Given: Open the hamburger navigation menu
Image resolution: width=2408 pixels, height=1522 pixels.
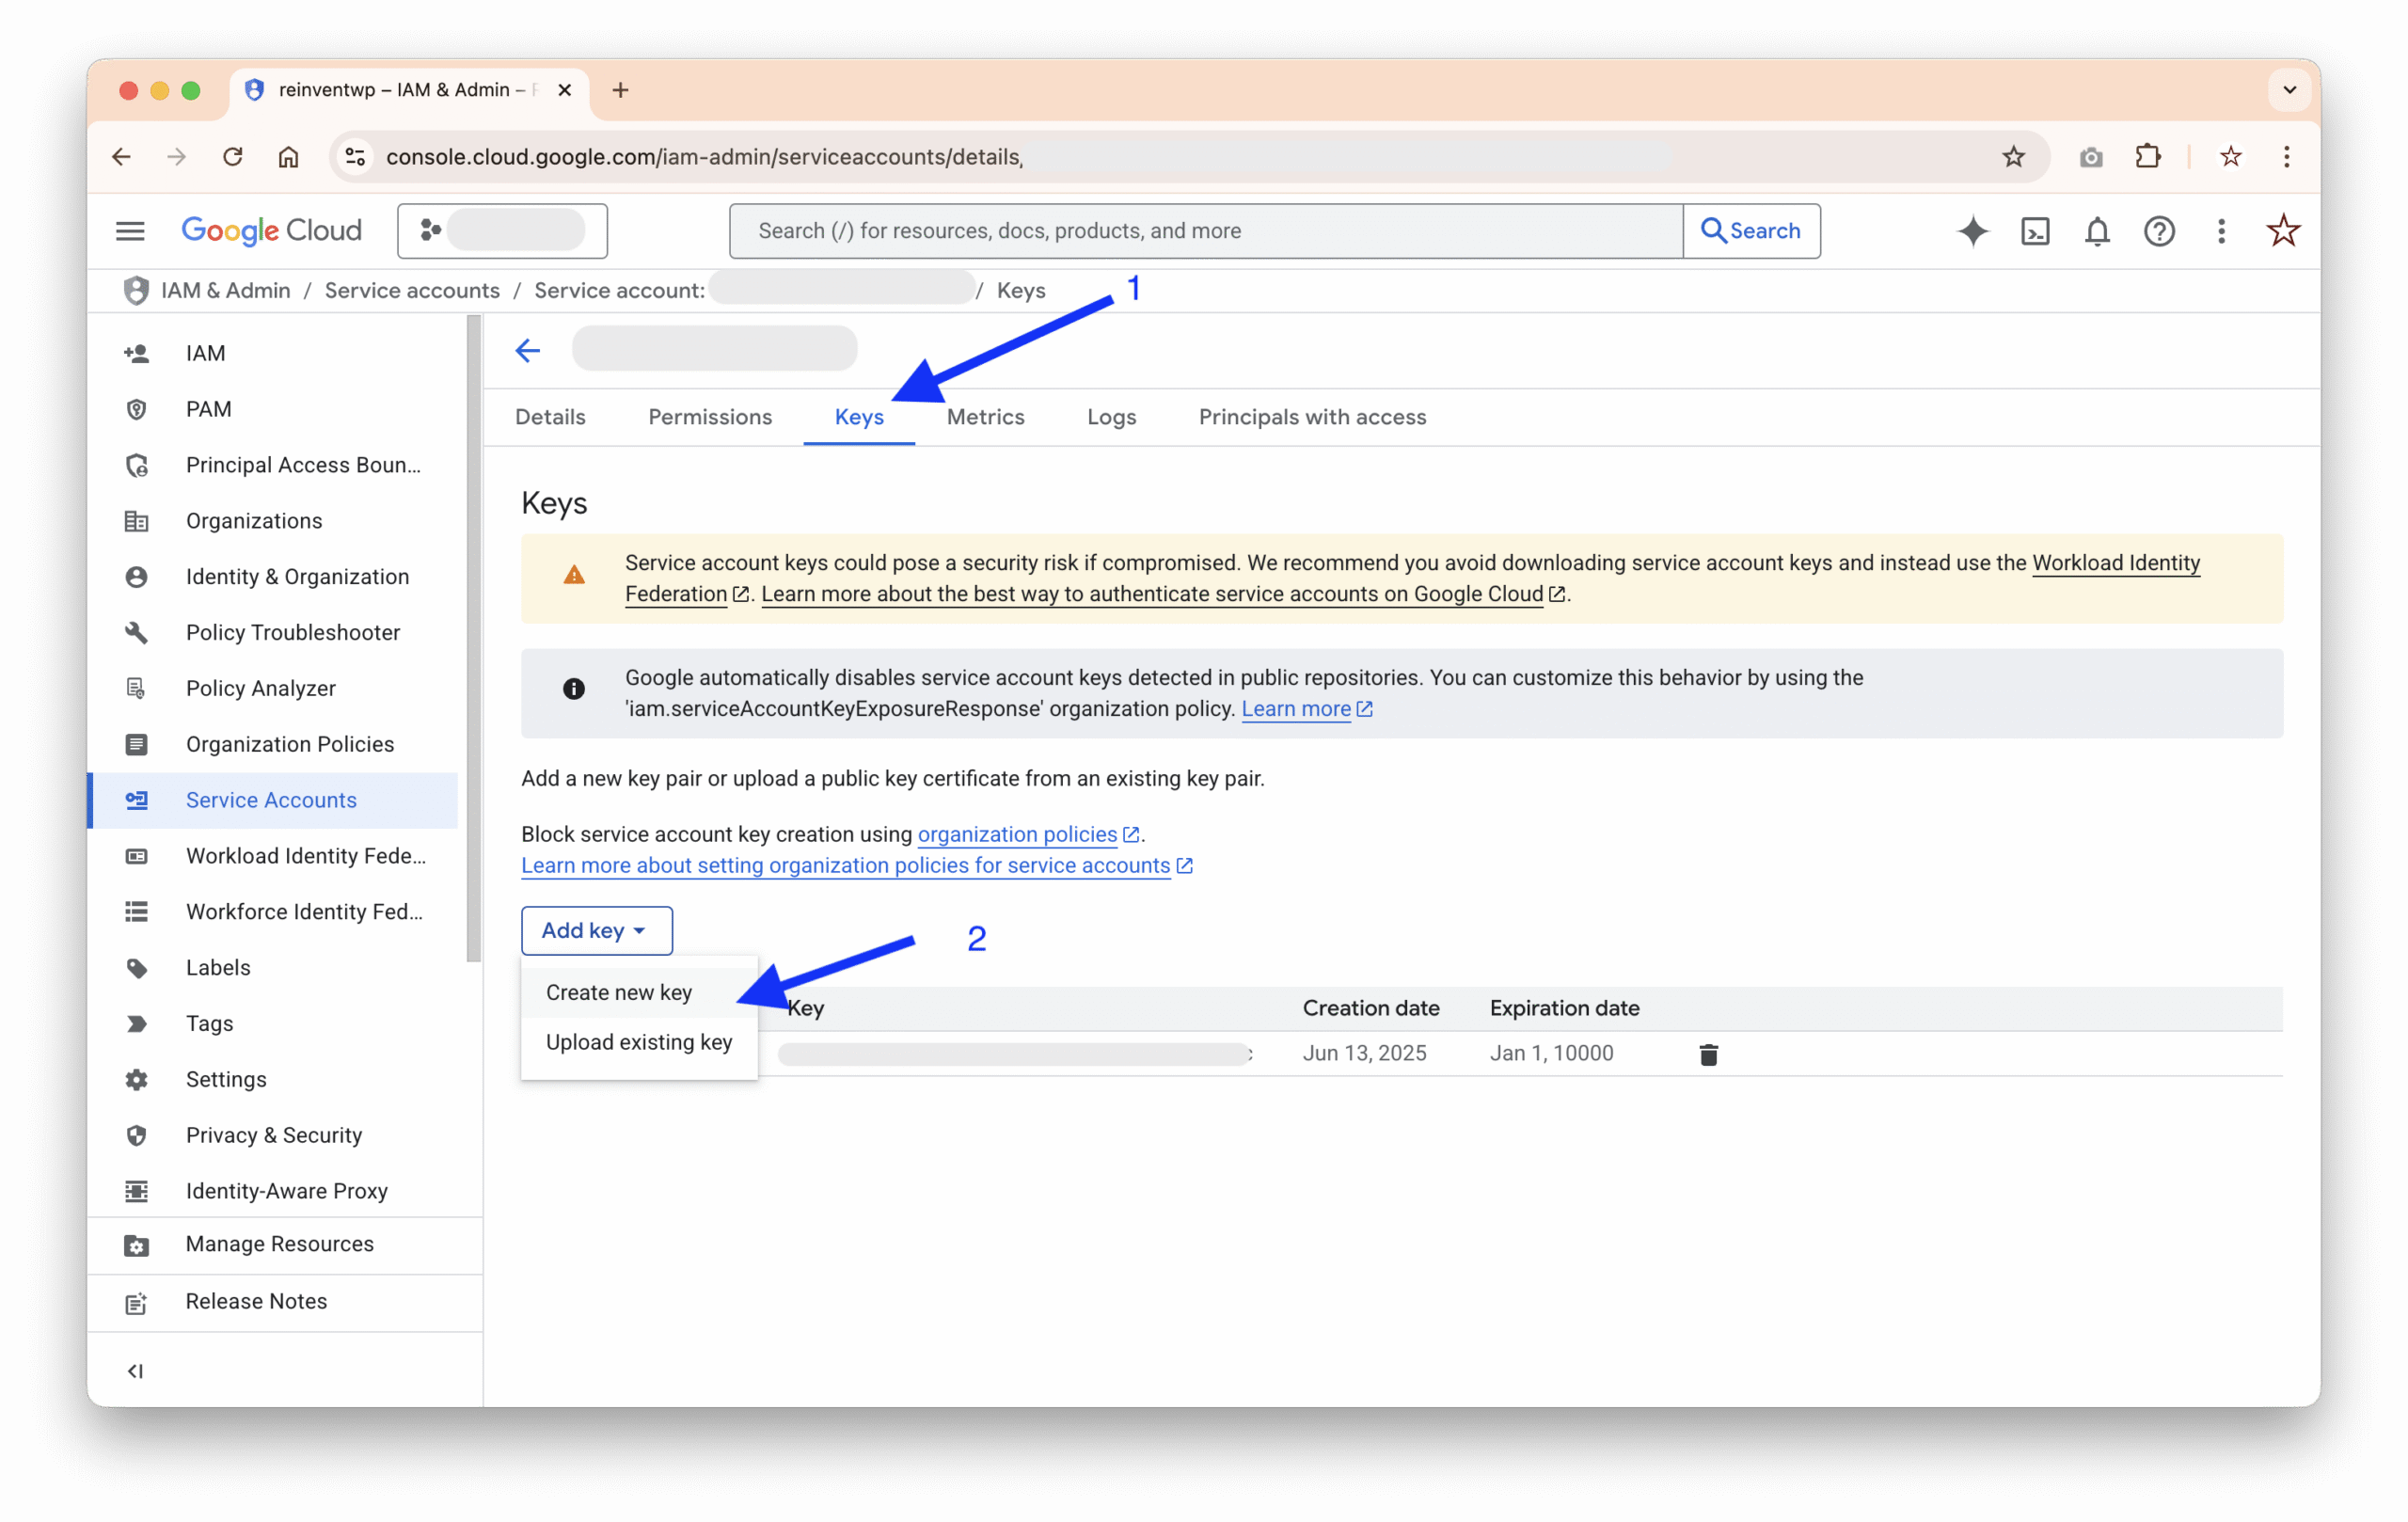Looking at the screenshot, I should click(x=130, y=231).
